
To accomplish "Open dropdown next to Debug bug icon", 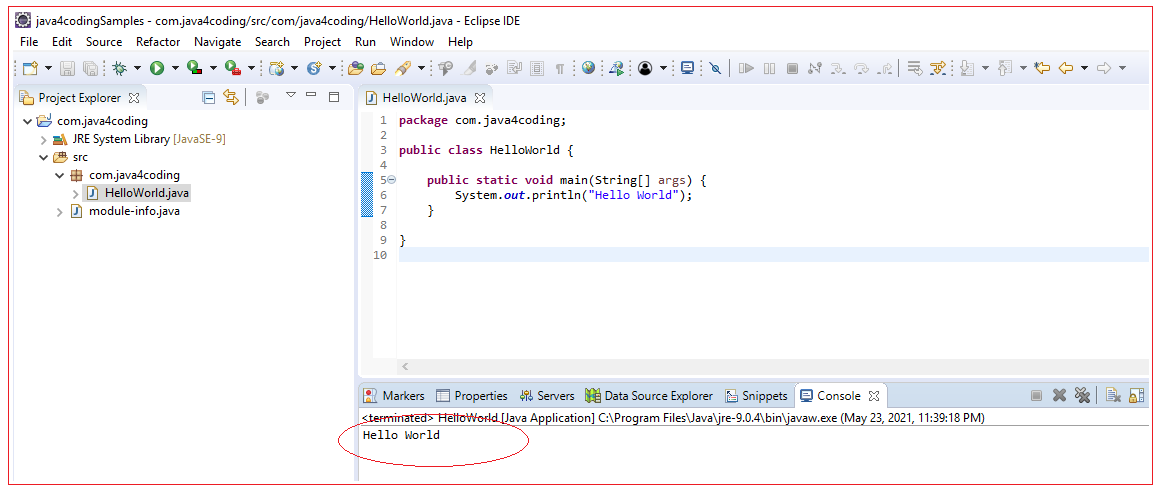I will 137,68.
